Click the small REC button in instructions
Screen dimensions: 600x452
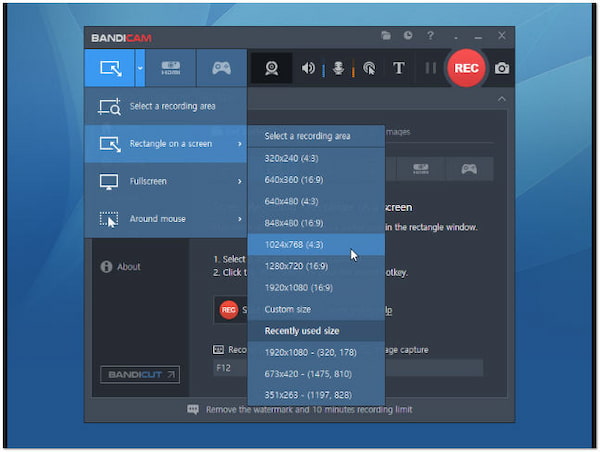click(x=228, y=310)
